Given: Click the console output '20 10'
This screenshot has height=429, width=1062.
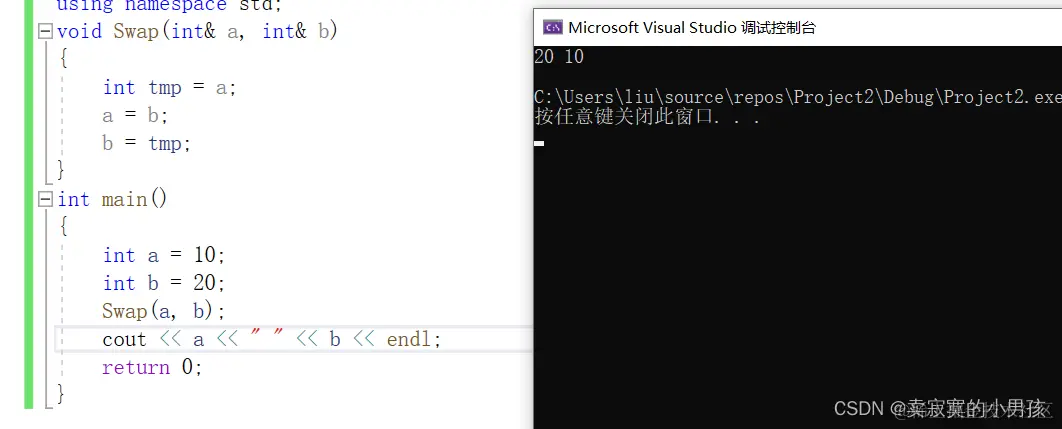Looking at the screenshot, I should (559, 57).
